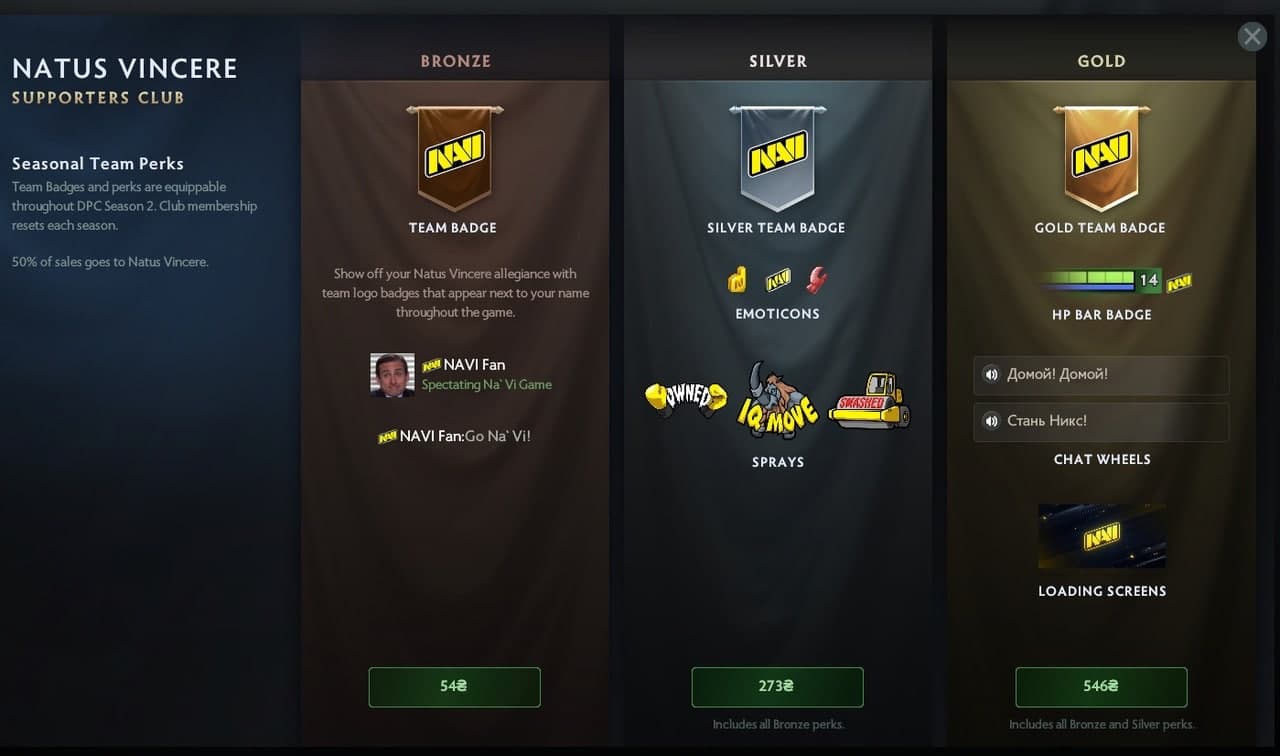Click the Gold tier header
The height and width of the screenshot is (756, 1280).
[1101, 61]
